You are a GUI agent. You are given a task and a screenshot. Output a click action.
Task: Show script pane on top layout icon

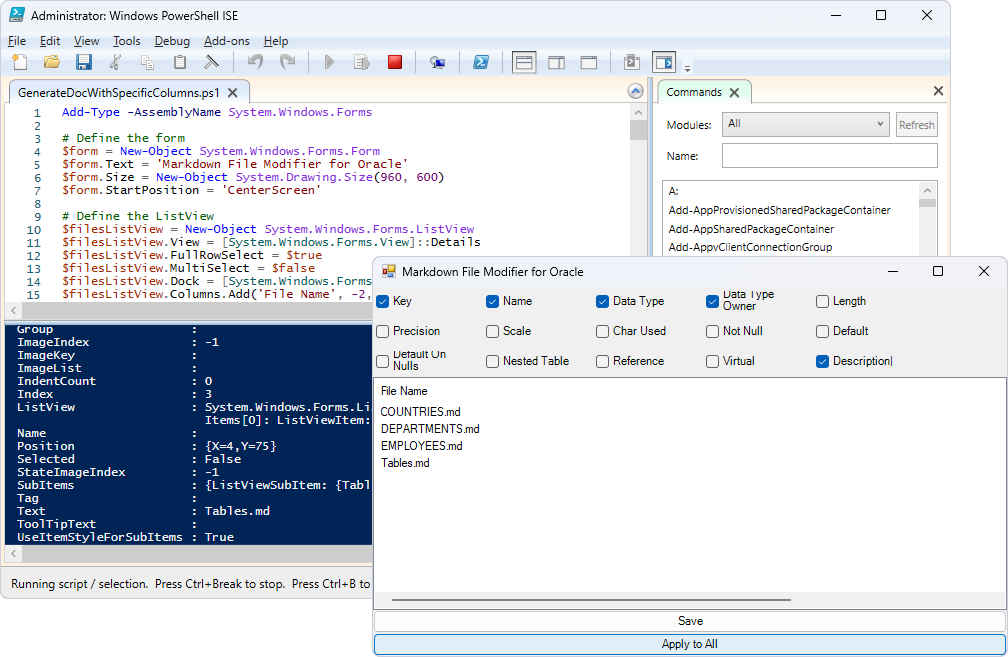(525, 62)
